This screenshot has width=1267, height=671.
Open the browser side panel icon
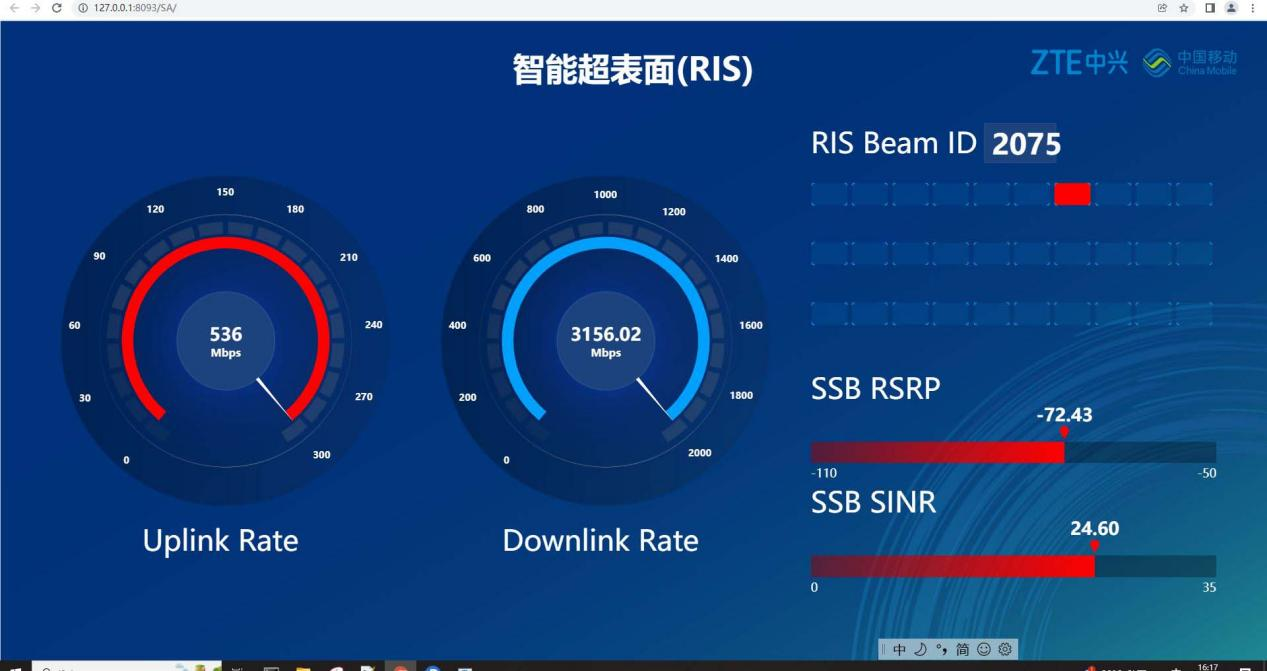pos(1210,8)
